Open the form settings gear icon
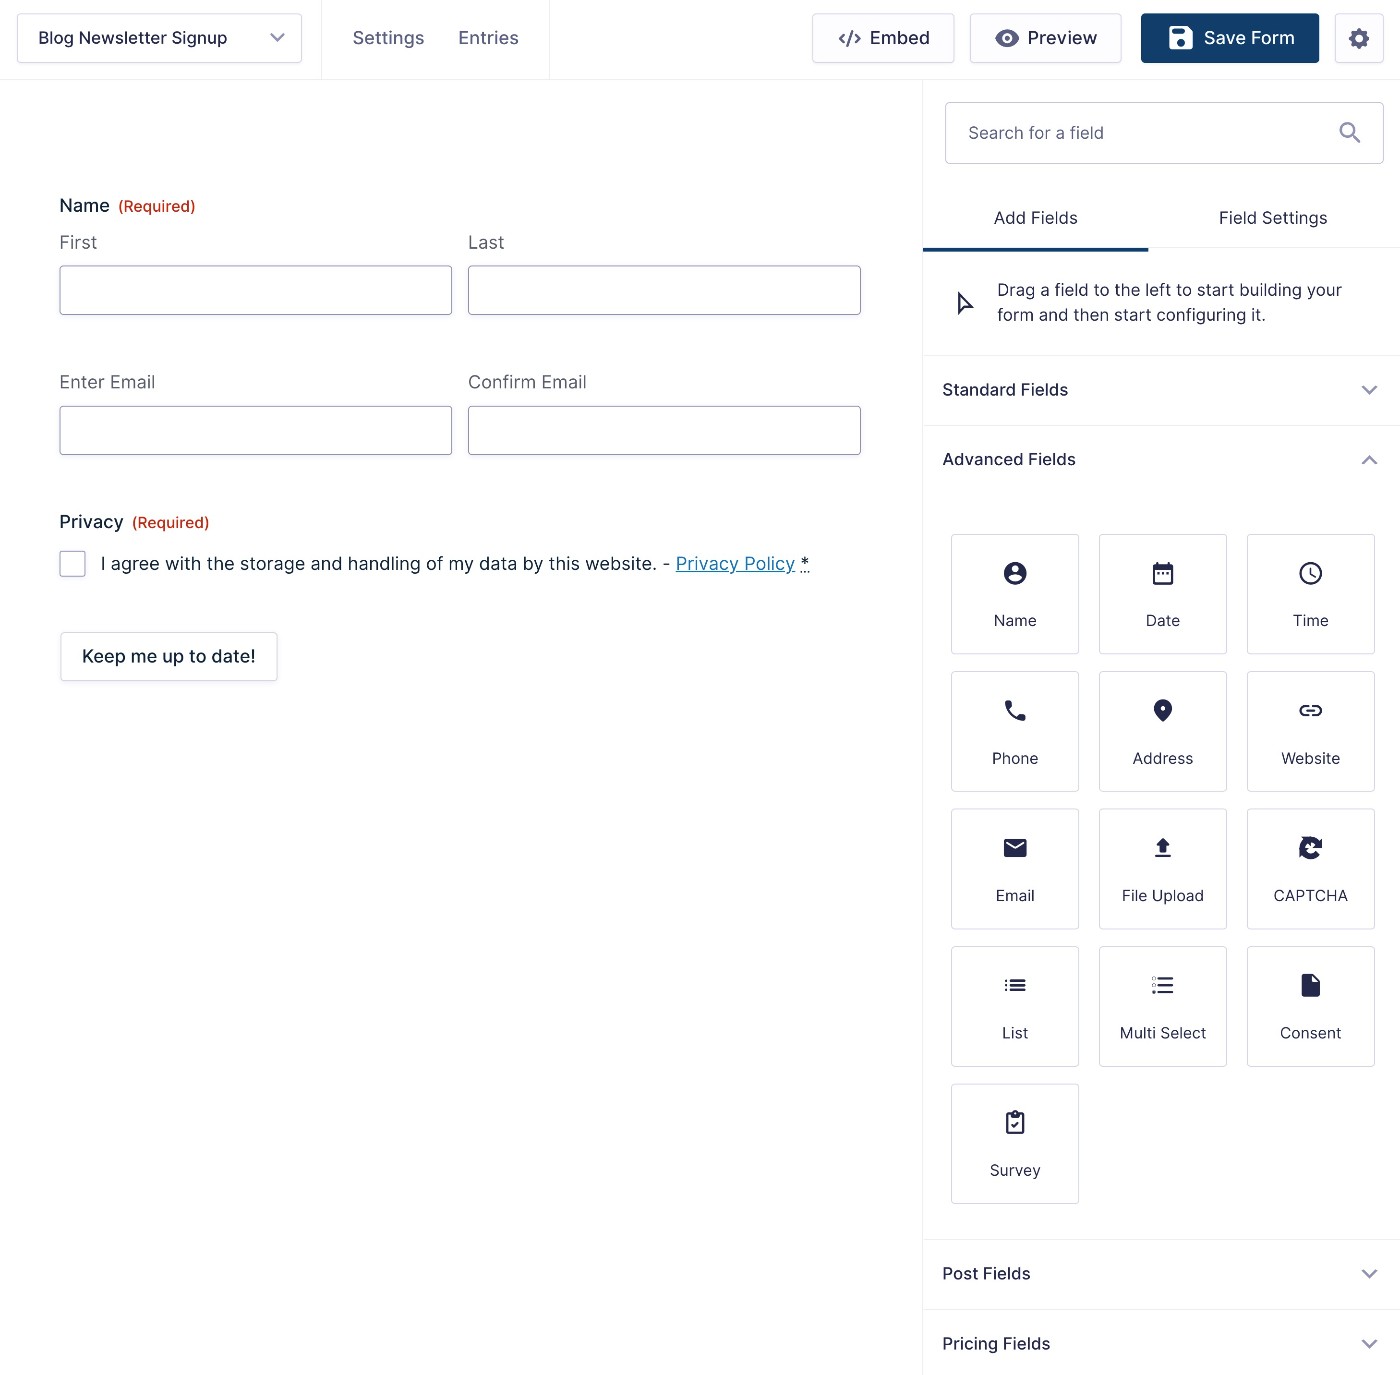The height and width of the screenshot is (1375, 1400). [1358, 37]
